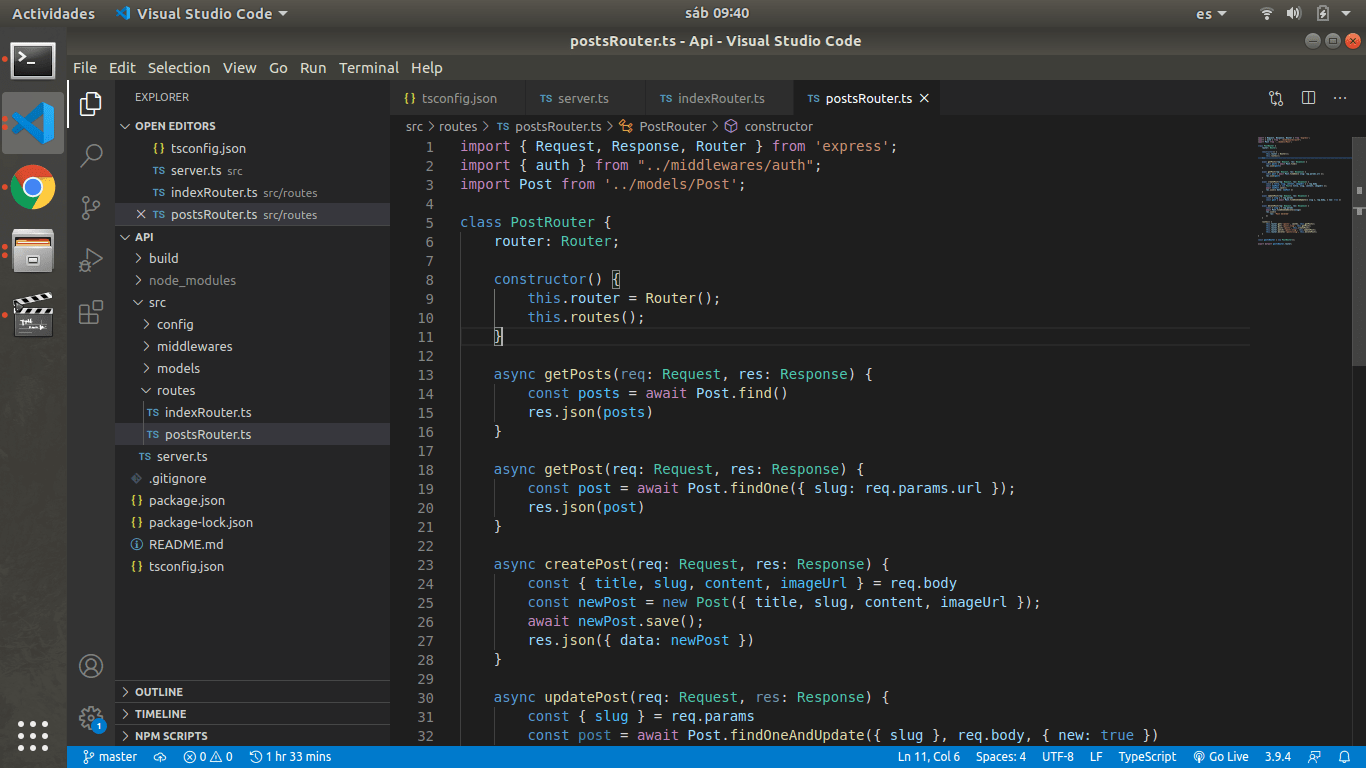The width and height of the screenshot is (1366, 768).
Task: Expand the node_modules folder
Action: pos(192,281)
